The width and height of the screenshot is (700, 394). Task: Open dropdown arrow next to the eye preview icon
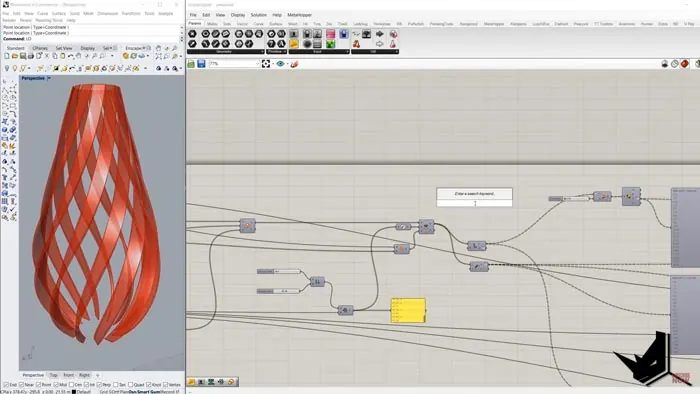tap(287, 64)
